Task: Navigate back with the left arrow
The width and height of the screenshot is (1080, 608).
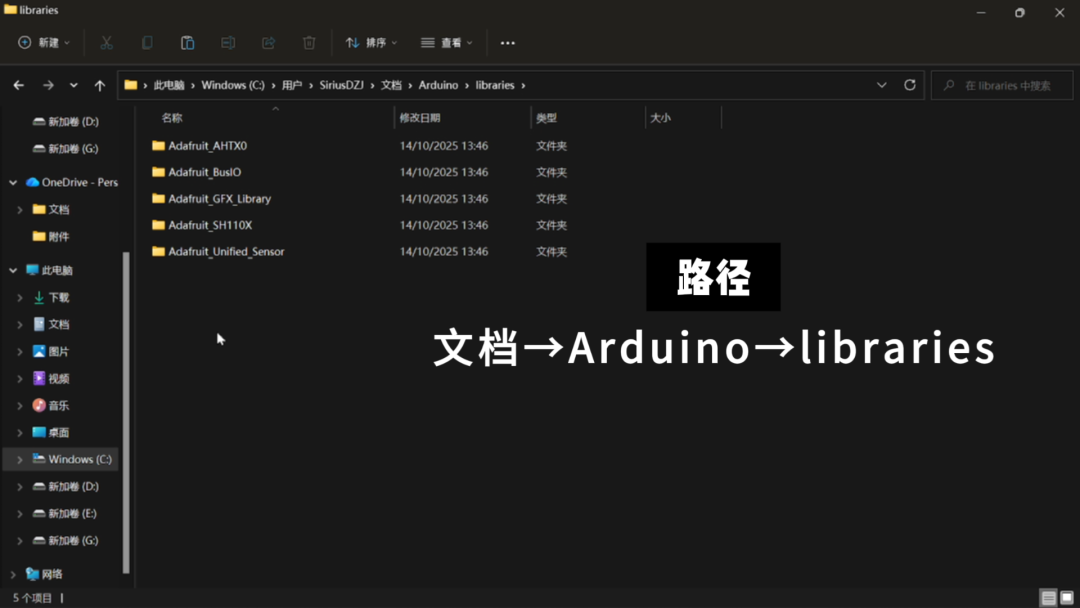Action: coord(18,85)
